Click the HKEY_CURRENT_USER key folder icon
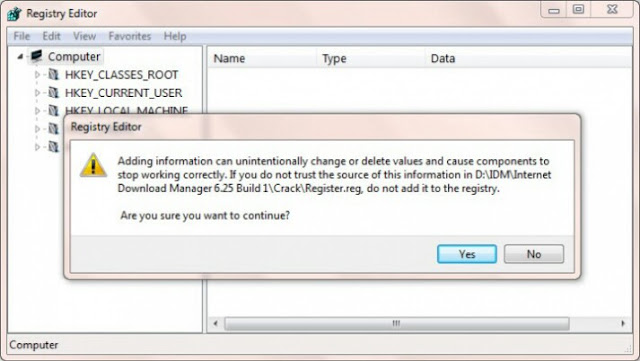Screen dimensions: 640x361 pyautogui.click(x=53, y=92)
